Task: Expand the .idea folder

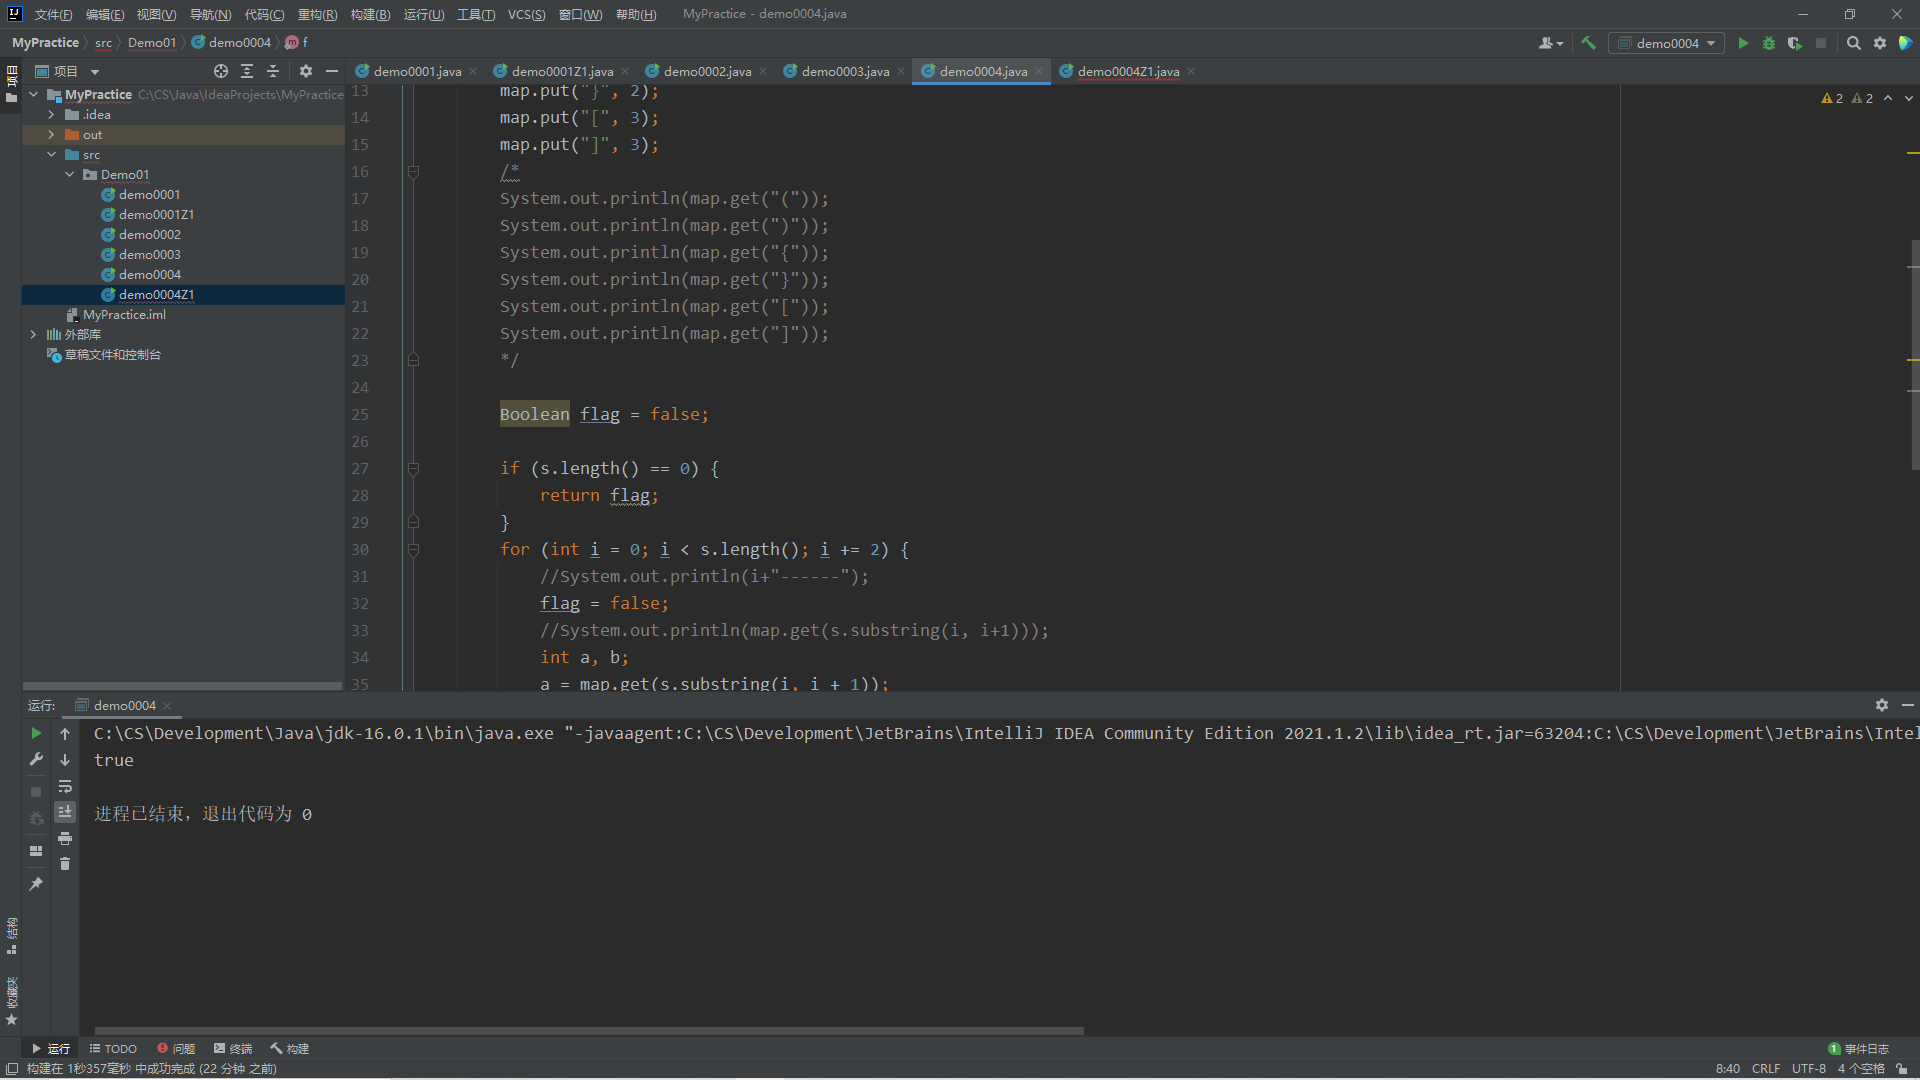Action: click(x=51, y=115)
